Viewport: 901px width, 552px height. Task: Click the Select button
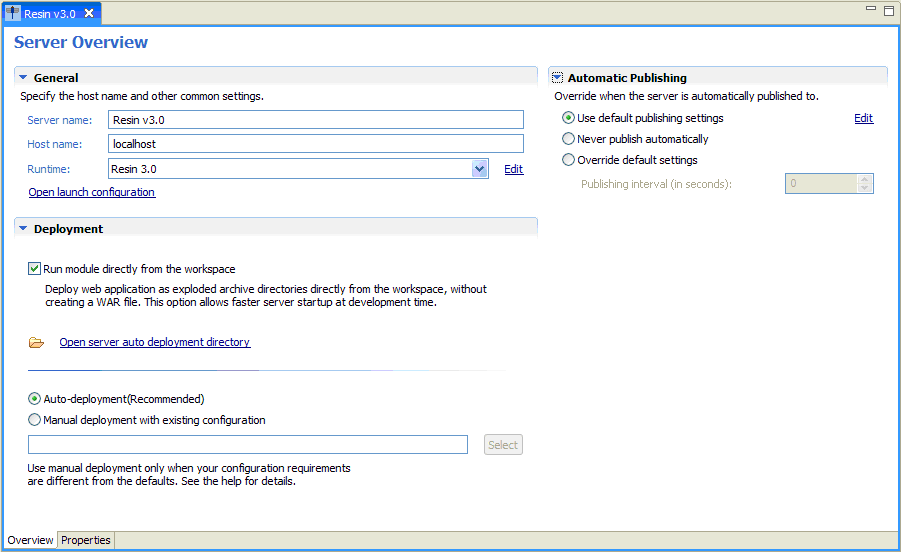pos(503,445)
